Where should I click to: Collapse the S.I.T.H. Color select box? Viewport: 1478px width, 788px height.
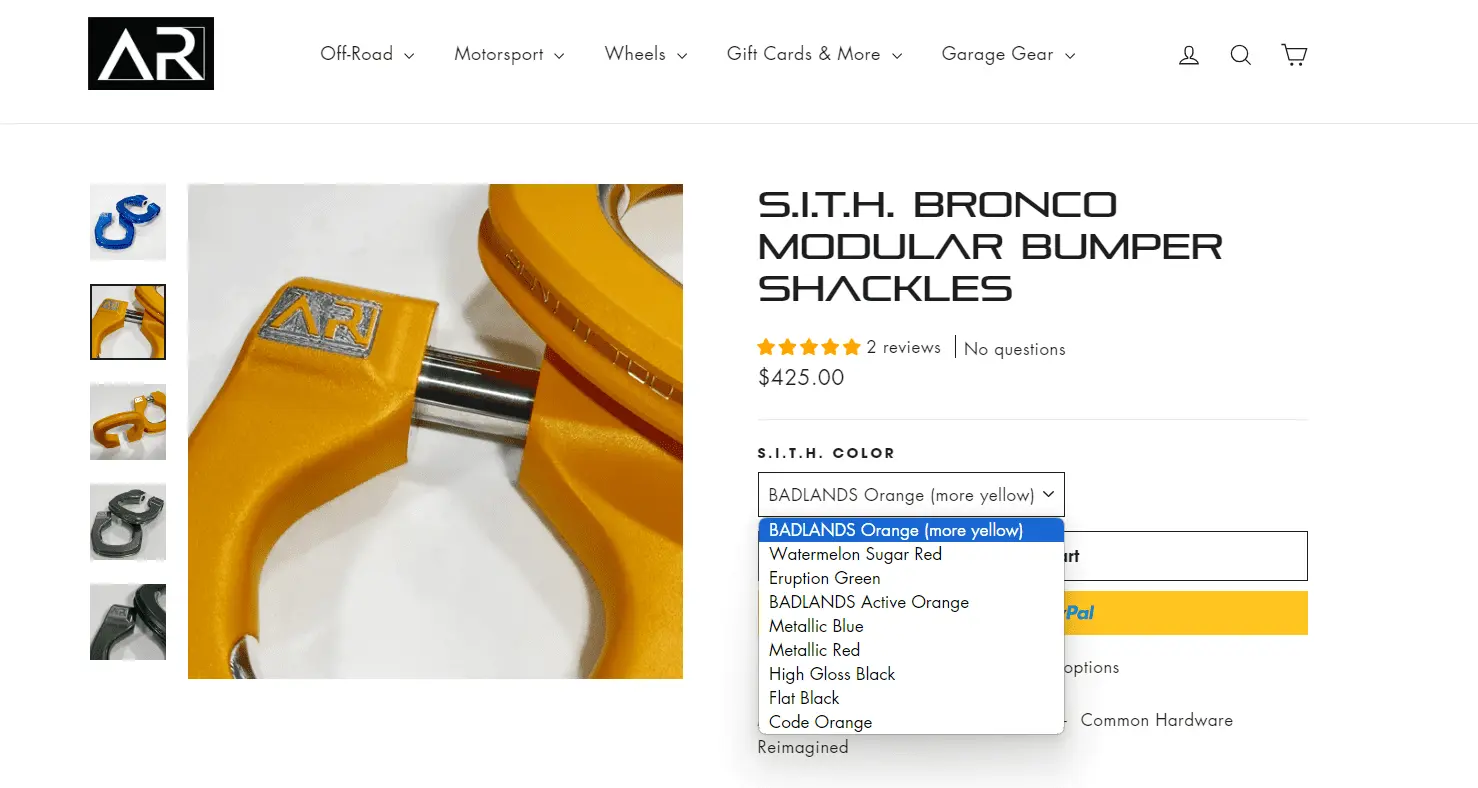tap(911, 495)
